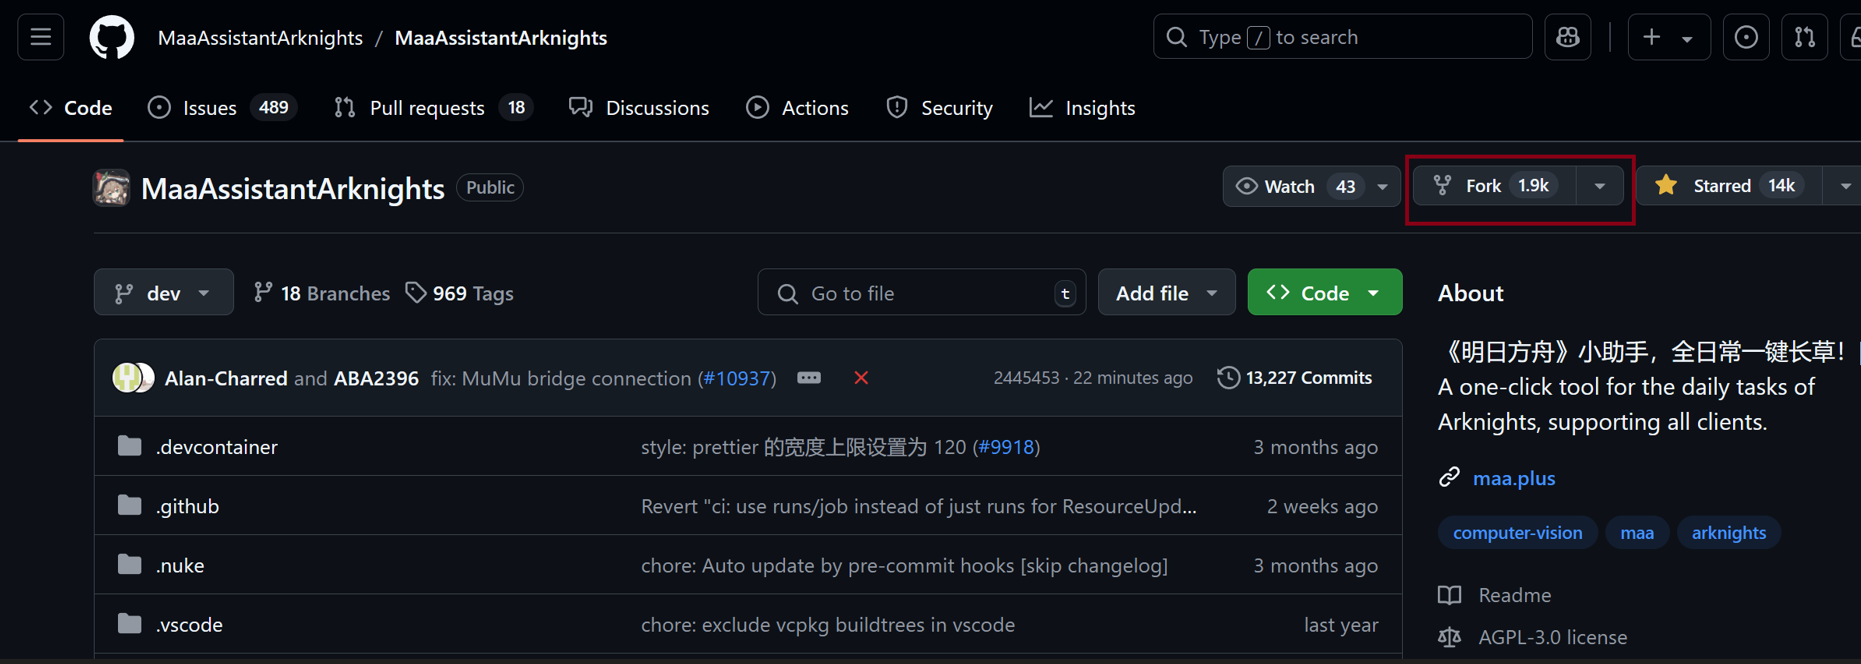Click the .devcontainer folder icon

(130, 446)
